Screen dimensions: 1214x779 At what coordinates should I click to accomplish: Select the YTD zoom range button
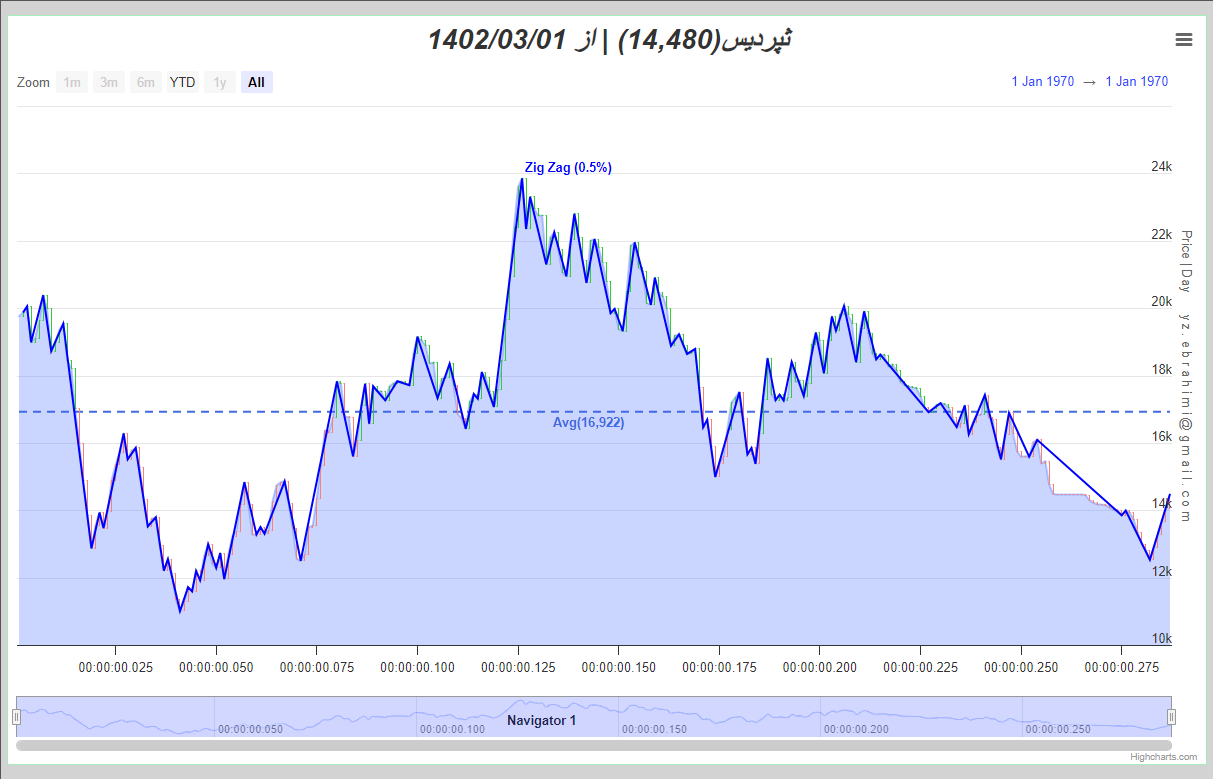[x=183, y=83]
